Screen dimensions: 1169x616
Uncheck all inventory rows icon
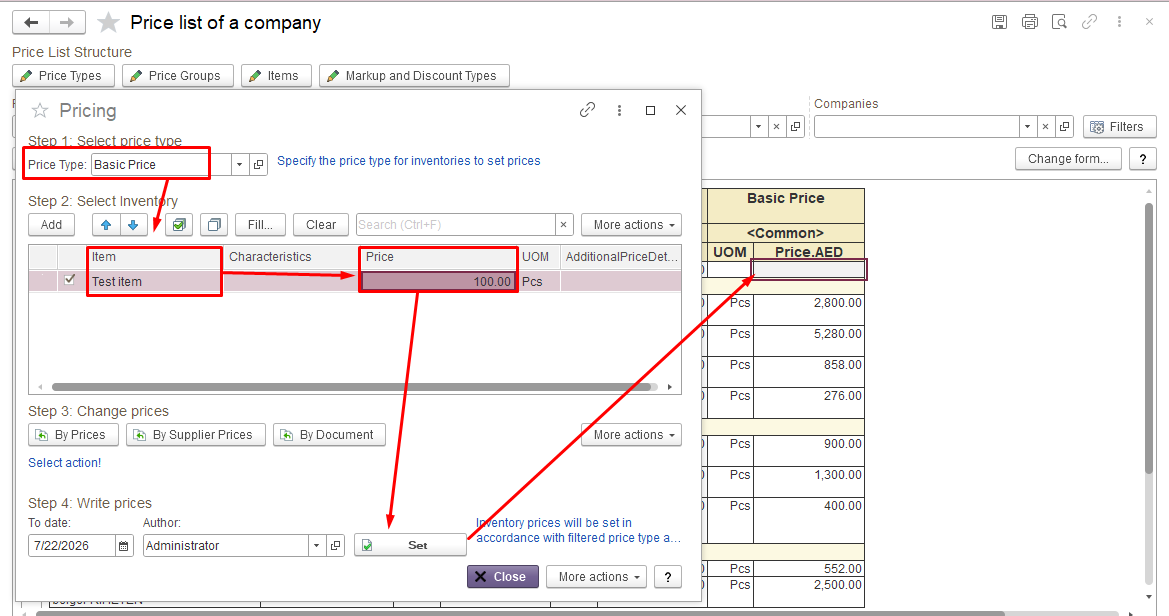click(x=214, y=224)
